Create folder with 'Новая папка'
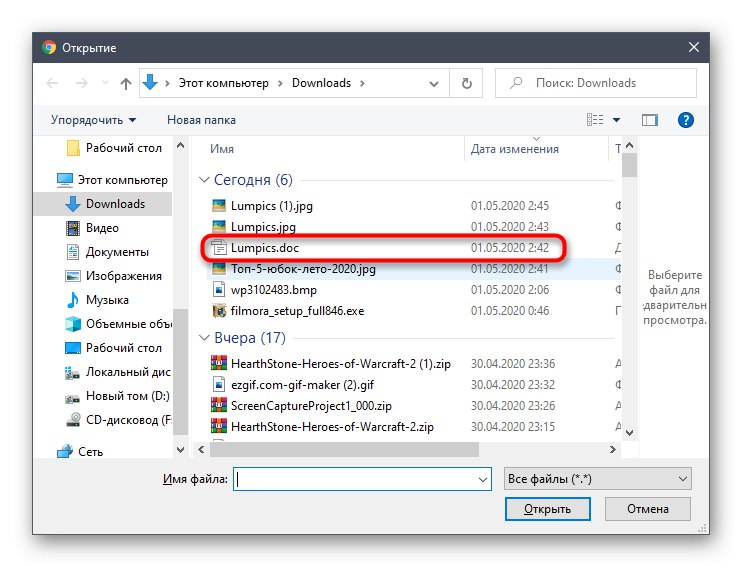 (x=201, y=120)
